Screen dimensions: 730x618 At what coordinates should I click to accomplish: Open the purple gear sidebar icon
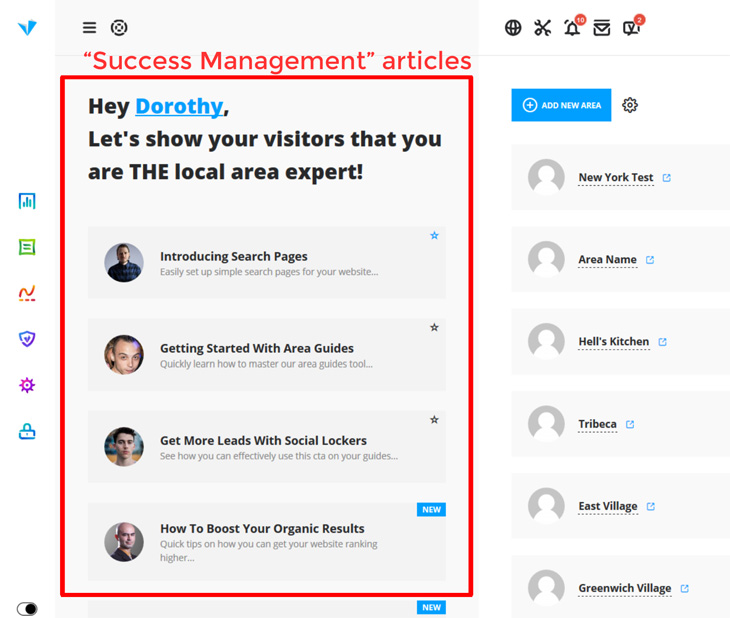click(27, 385)
